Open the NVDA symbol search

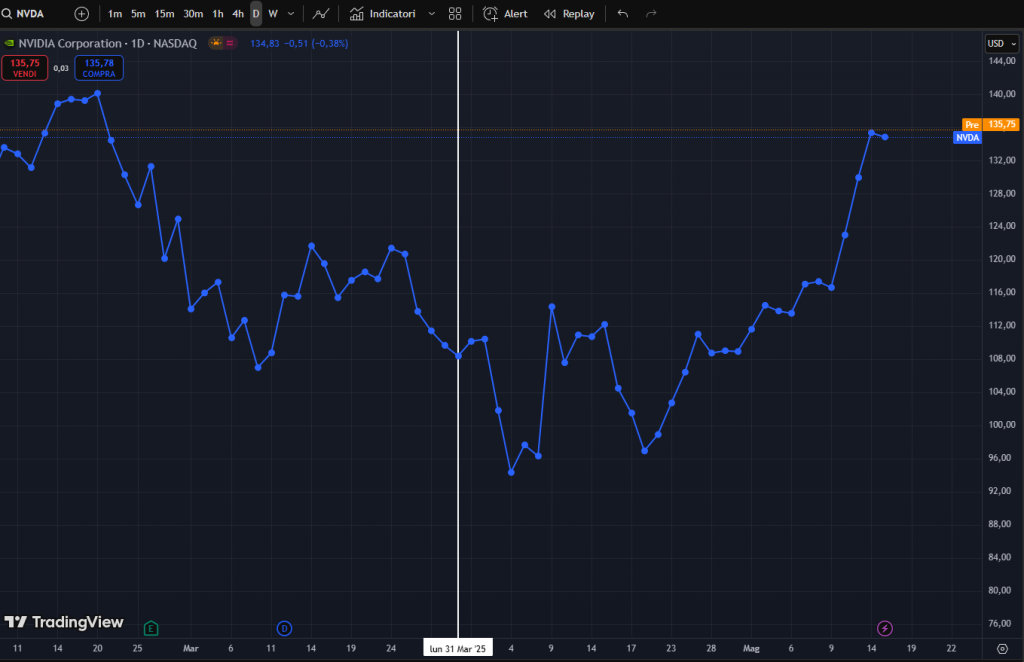click(24, 14)
